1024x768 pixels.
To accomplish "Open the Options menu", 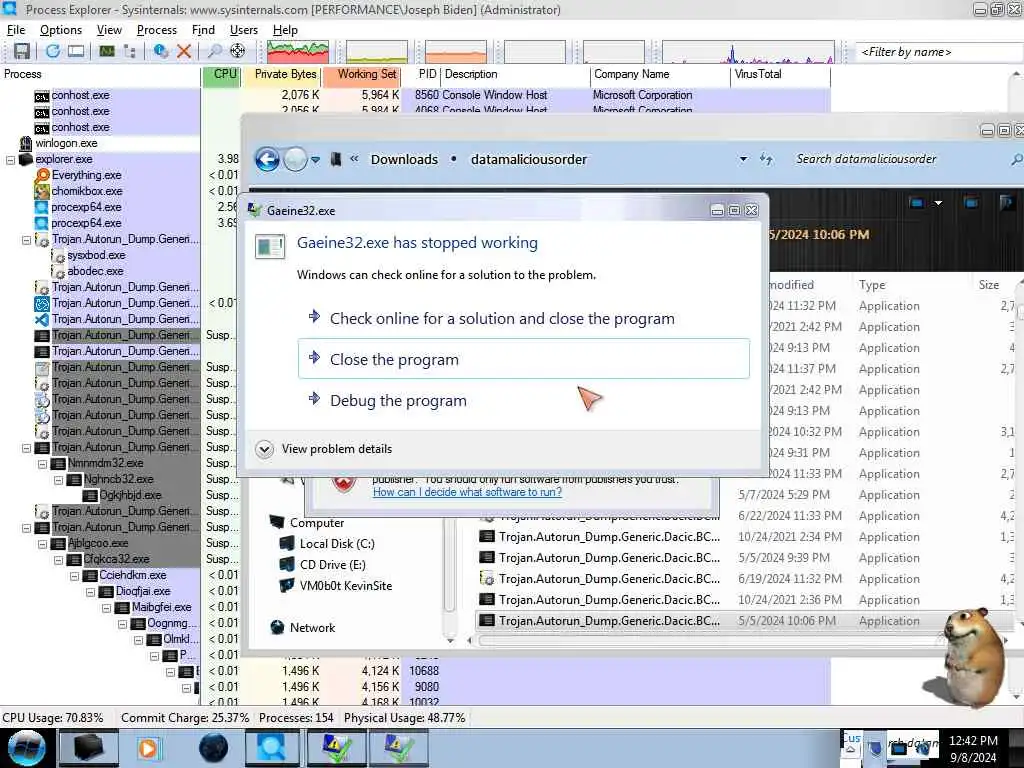I will click(x=61, y=30).
